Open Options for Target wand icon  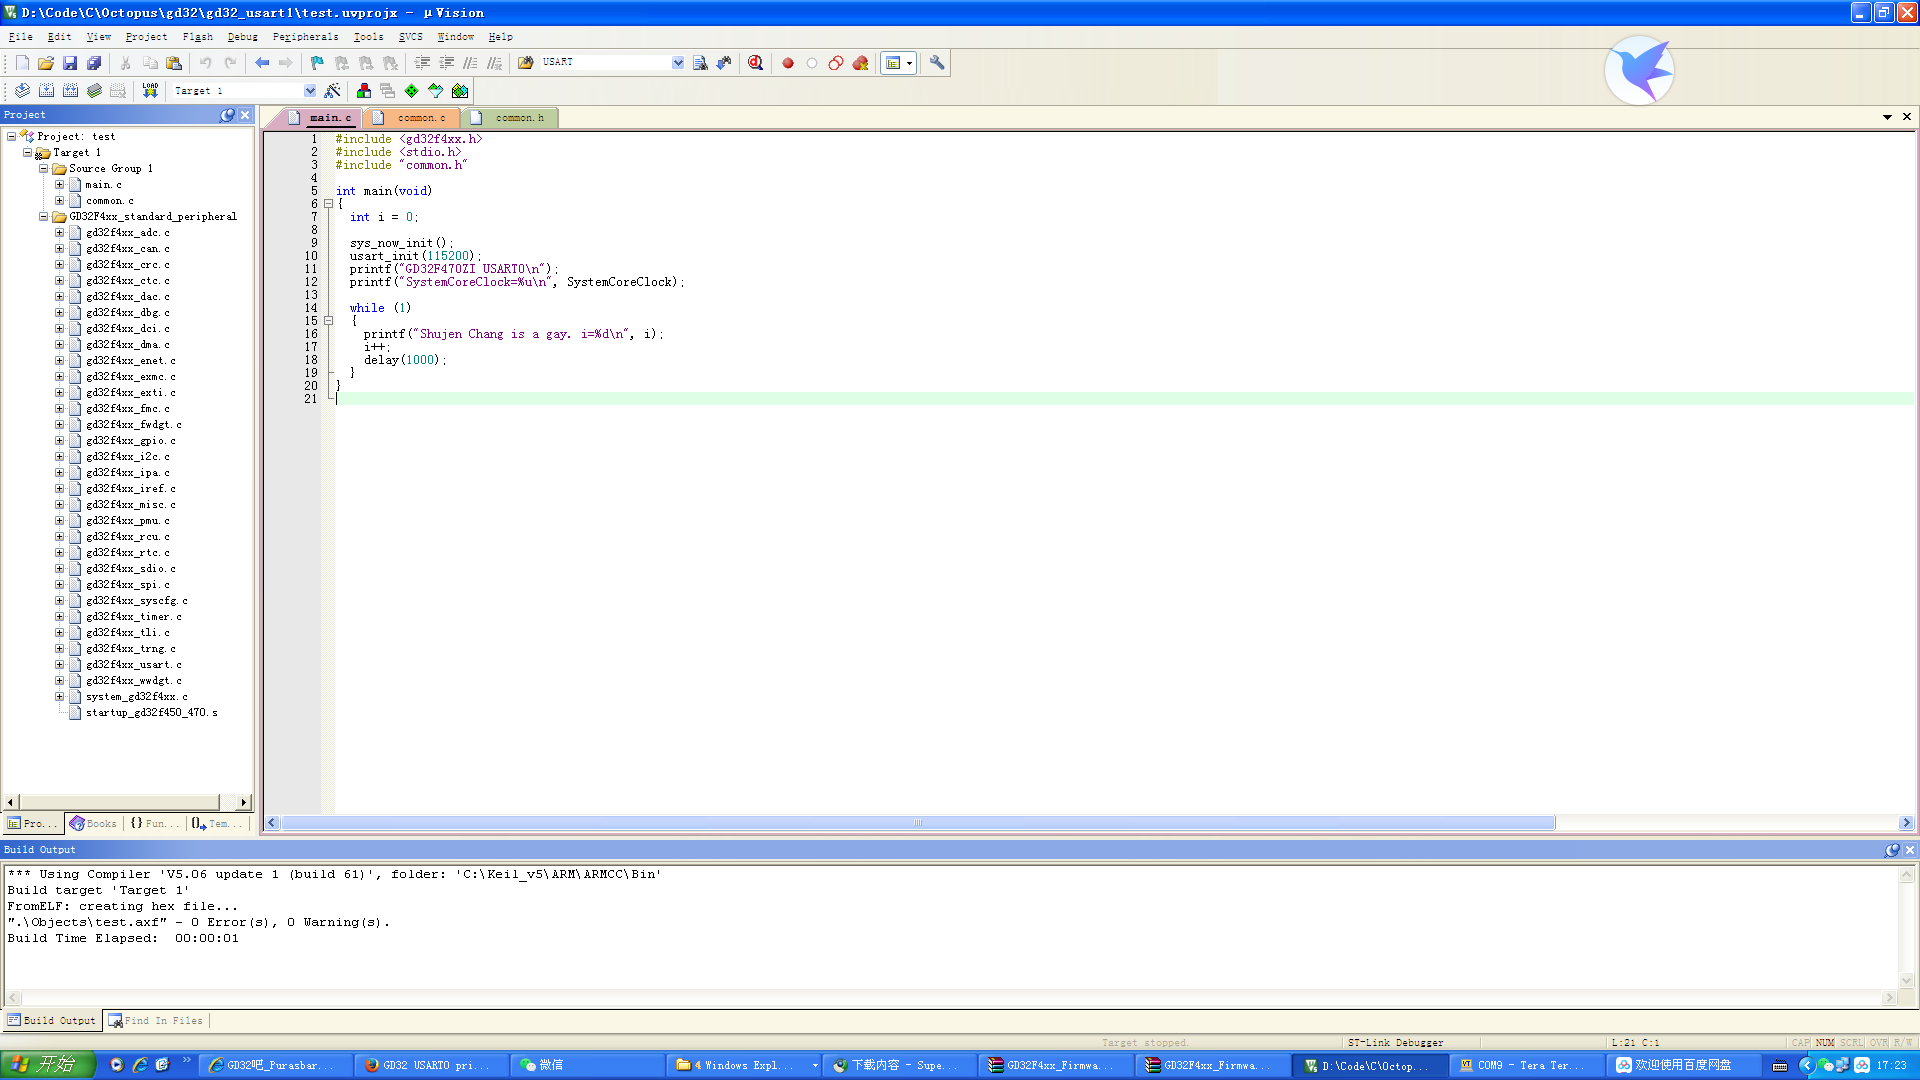(x=333, y=90)
